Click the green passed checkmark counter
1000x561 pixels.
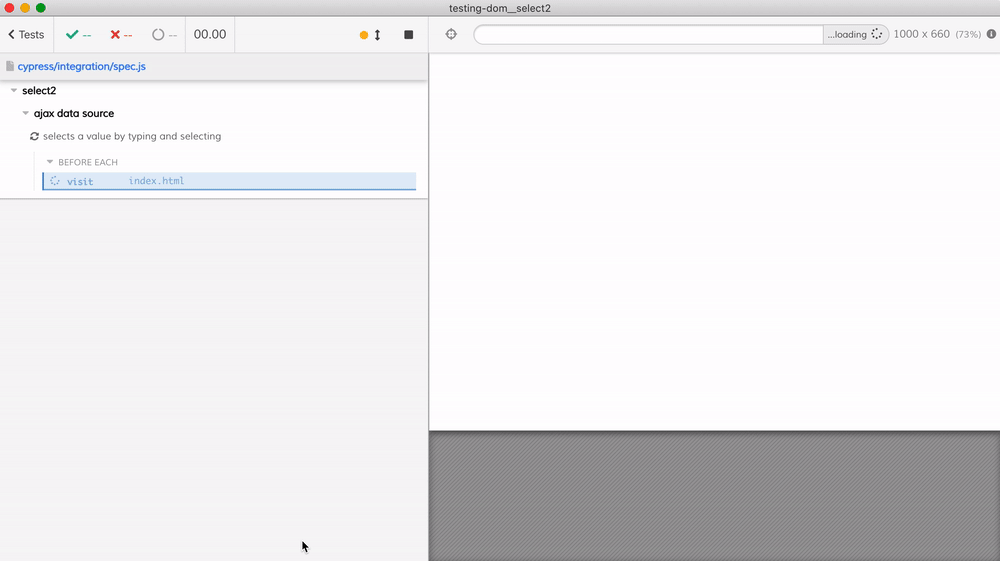coord(78,34)
